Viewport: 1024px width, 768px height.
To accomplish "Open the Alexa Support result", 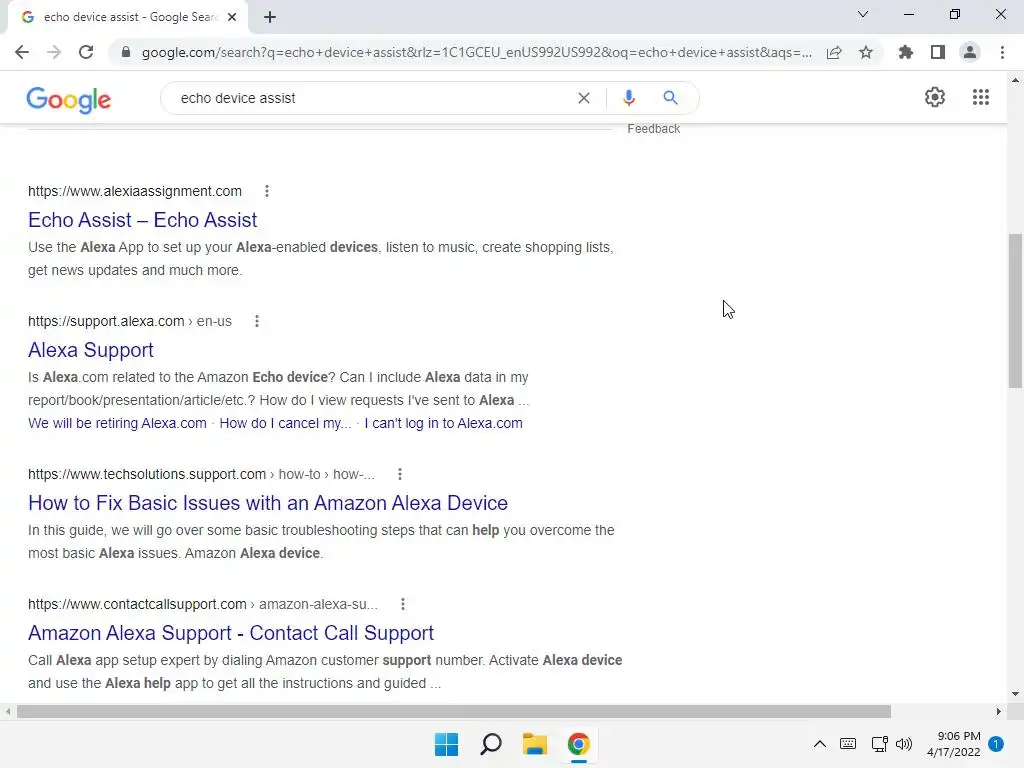I will click(x=91, y=350).
